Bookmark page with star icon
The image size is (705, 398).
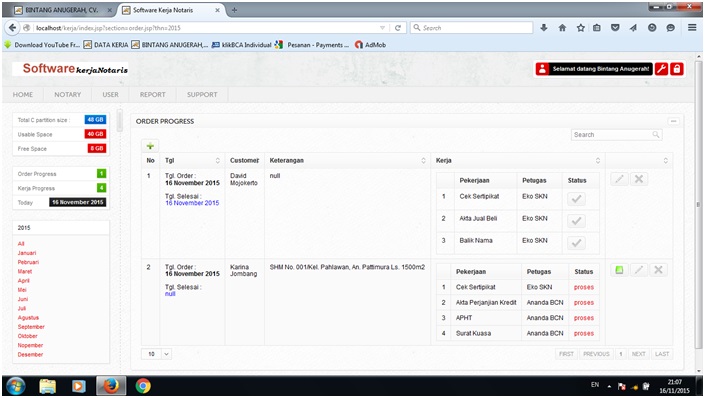coord(580,28)
